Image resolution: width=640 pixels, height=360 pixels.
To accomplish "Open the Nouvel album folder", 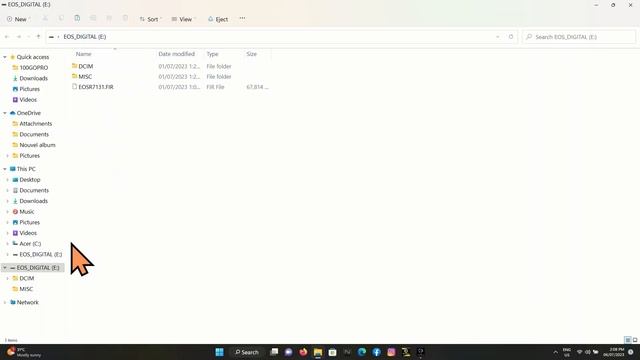I will coord(37,145).
